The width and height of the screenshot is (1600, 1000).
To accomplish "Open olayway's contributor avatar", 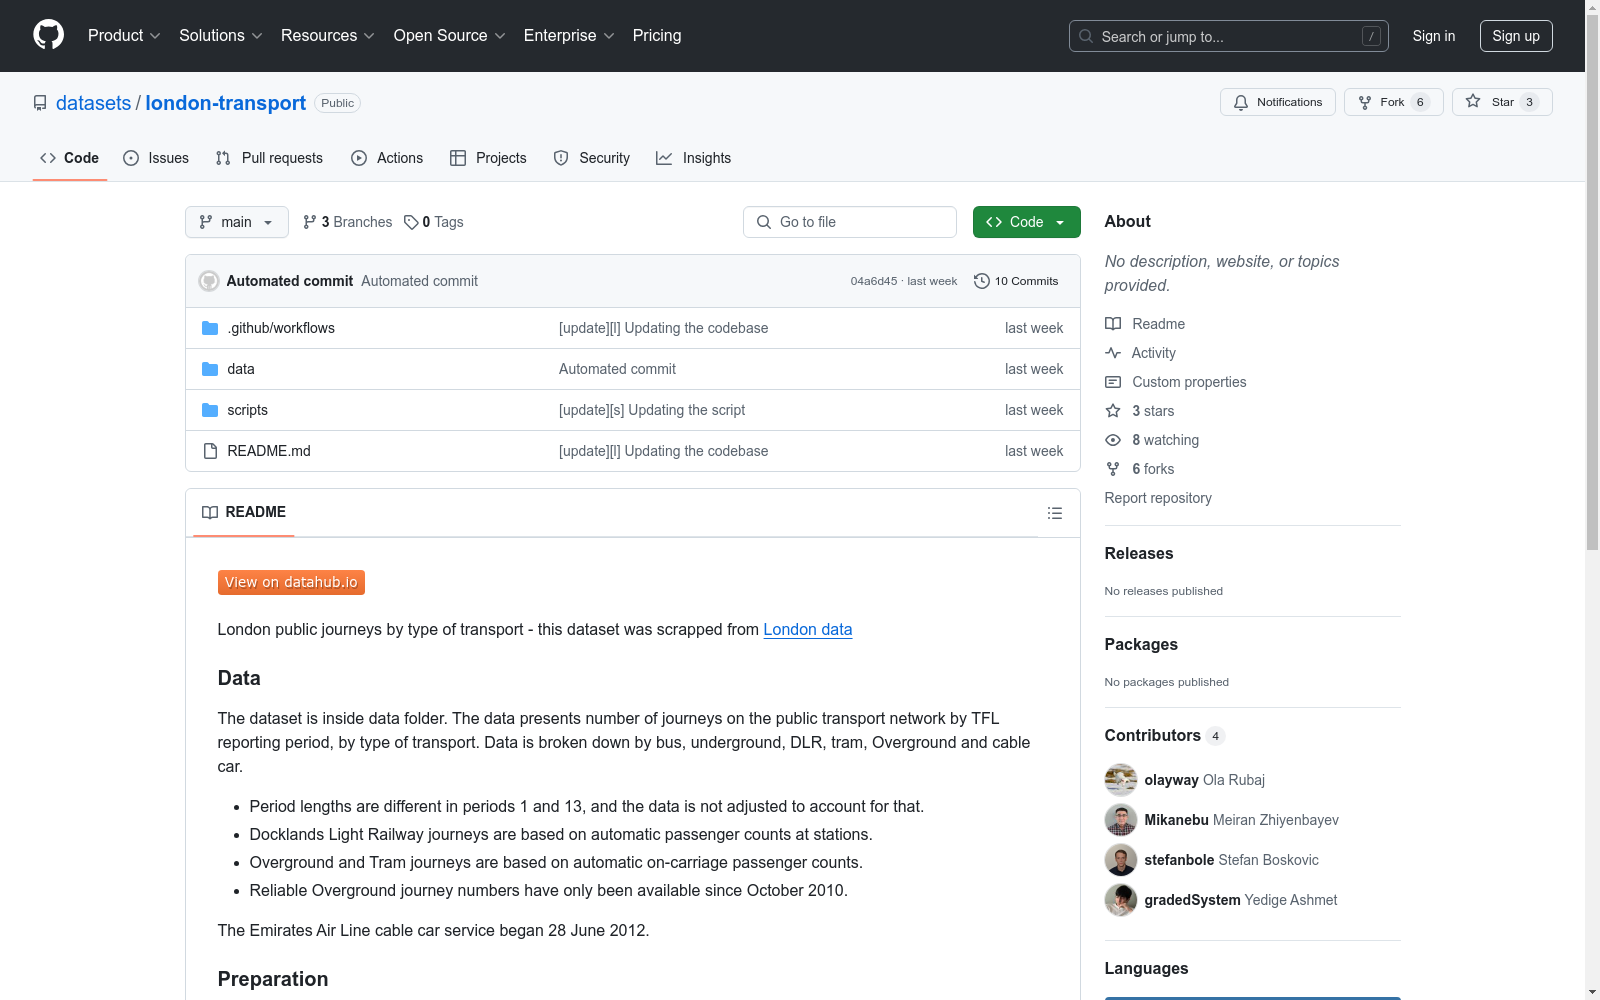I will 1121,780.
